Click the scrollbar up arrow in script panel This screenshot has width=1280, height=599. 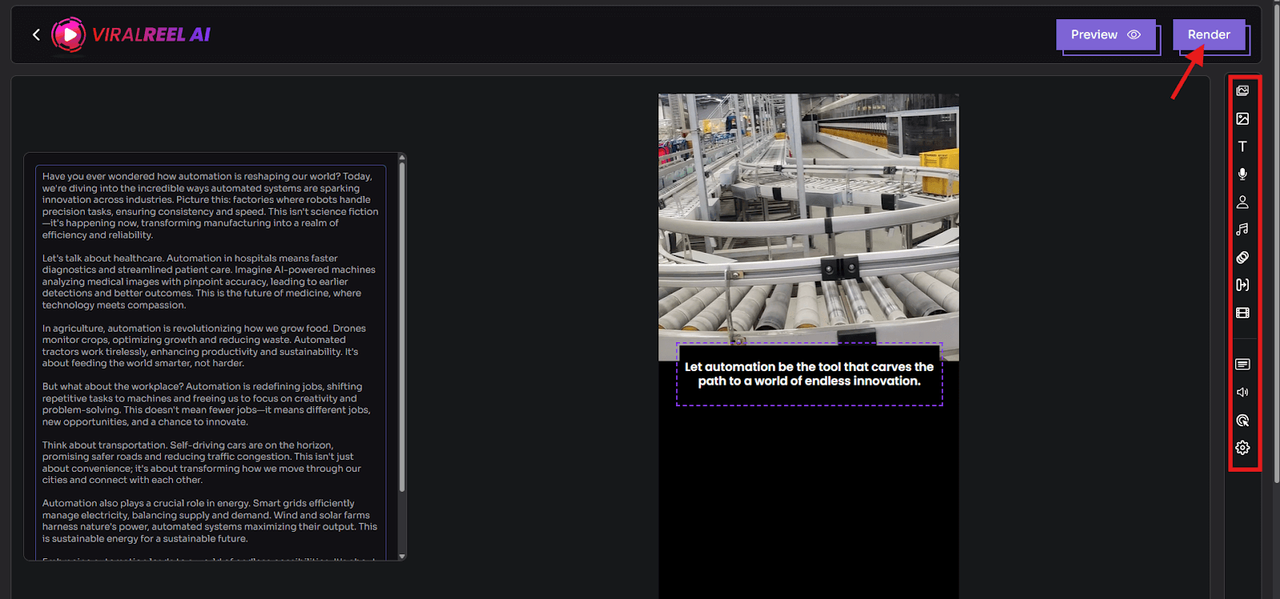(x=402, y=159)
